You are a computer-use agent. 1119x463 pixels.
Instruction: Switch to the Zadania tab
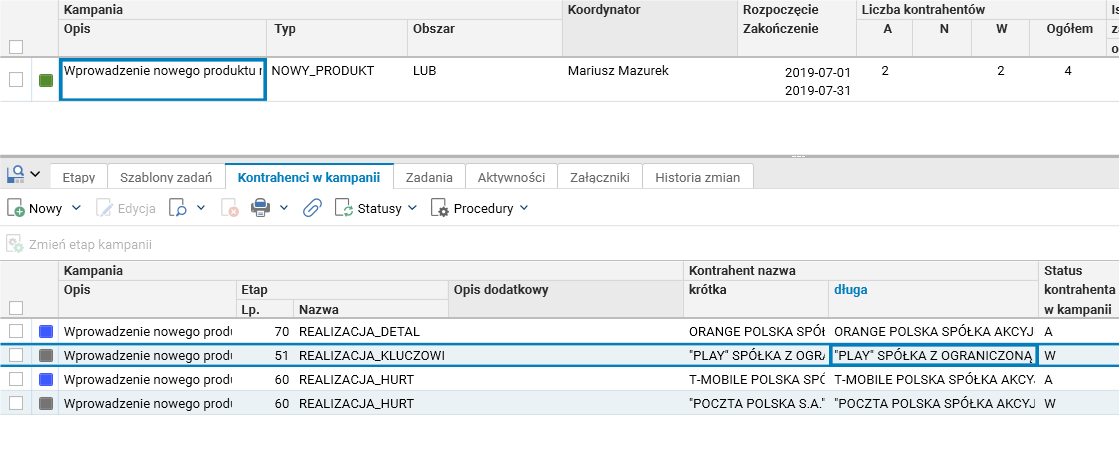(429, 177)
